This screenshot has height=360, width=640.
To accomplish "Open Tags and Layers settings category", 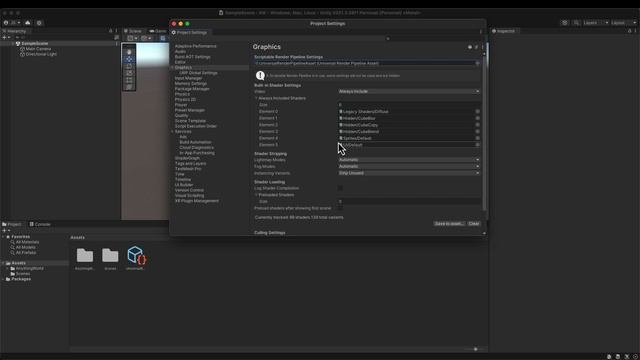I will point(190,164).
